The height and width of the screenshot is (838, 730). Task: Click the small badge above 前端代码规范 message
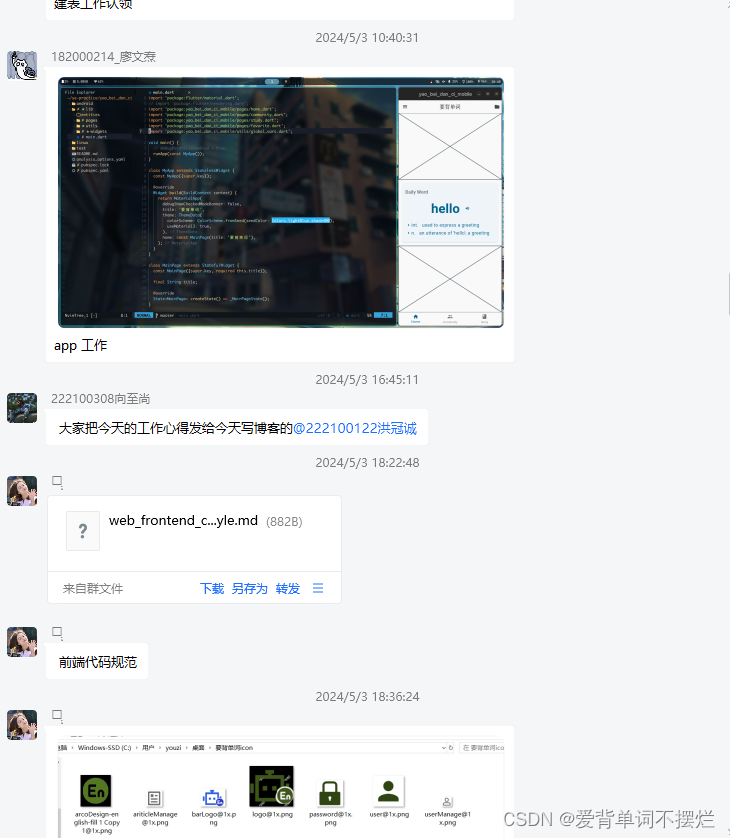tap(57, 632)
